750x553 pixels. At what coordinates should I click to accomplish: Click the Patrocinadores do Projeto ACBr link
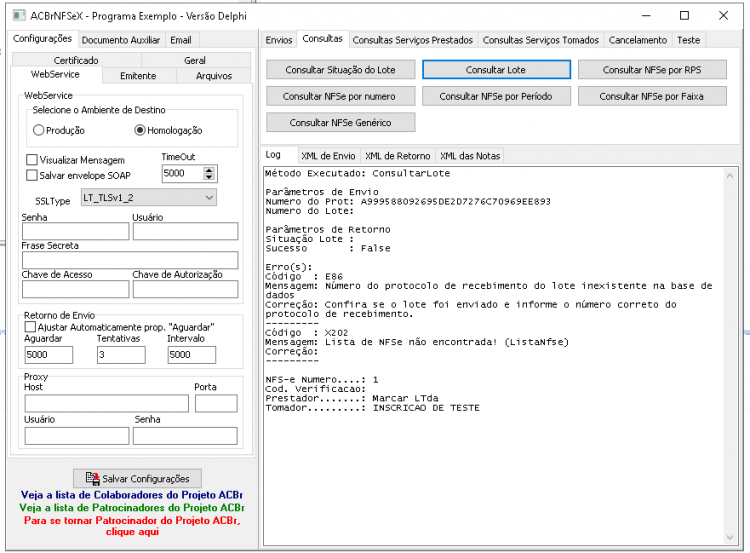click(132, 508)
